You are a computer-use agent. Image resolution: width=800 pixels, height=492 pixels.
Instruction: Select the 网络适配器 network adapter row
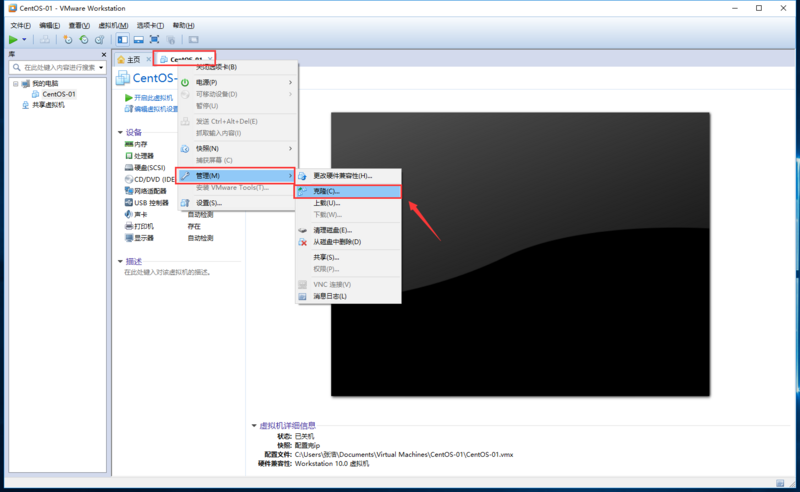pyautogui.click(x=146, y=191)
